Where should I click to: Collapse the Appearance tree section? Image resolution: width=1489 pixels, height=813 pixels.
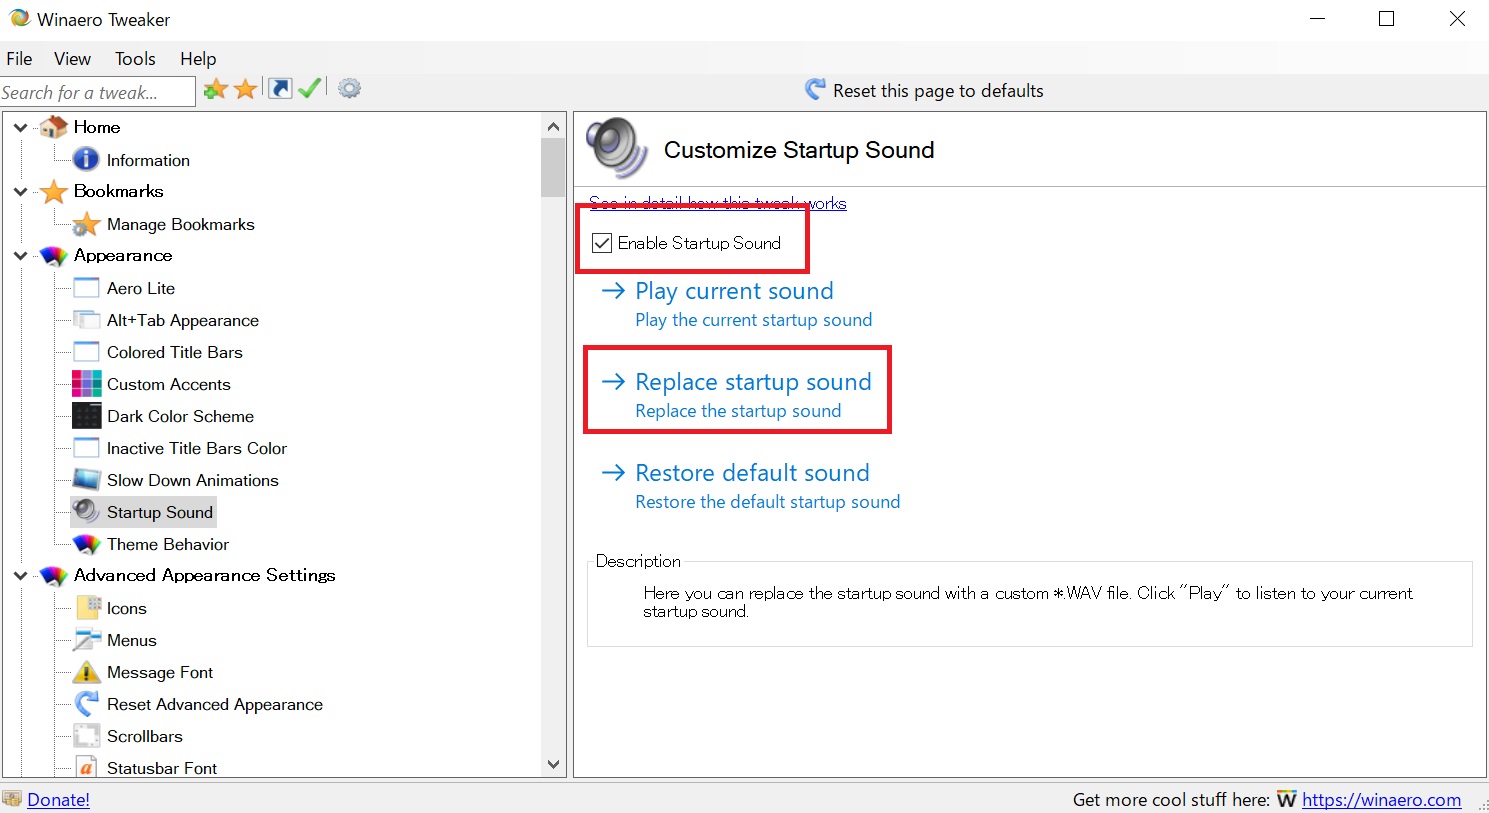click(20, 256)
